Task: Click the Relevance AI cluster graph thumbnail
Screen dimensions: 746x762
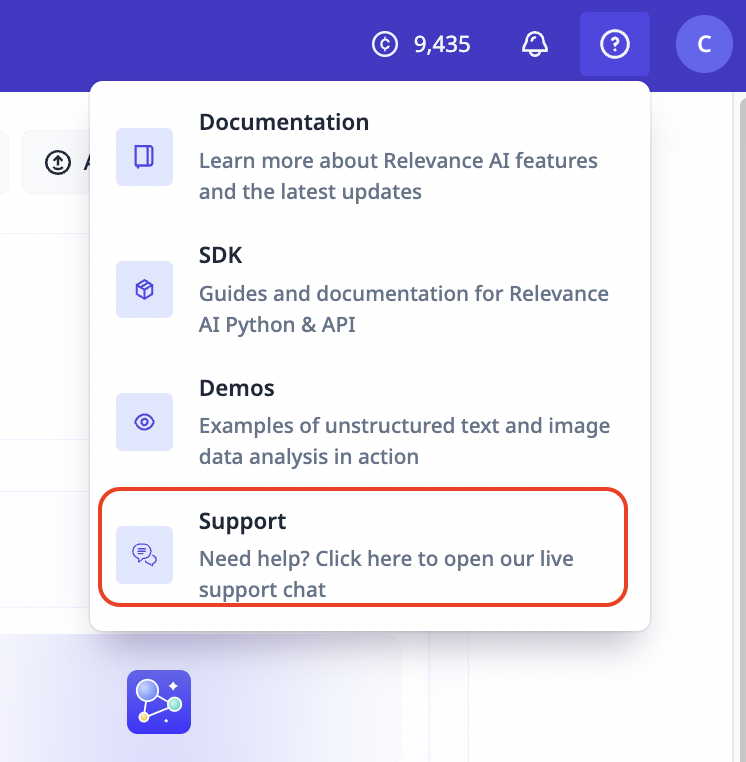Action: pos(159,702)
